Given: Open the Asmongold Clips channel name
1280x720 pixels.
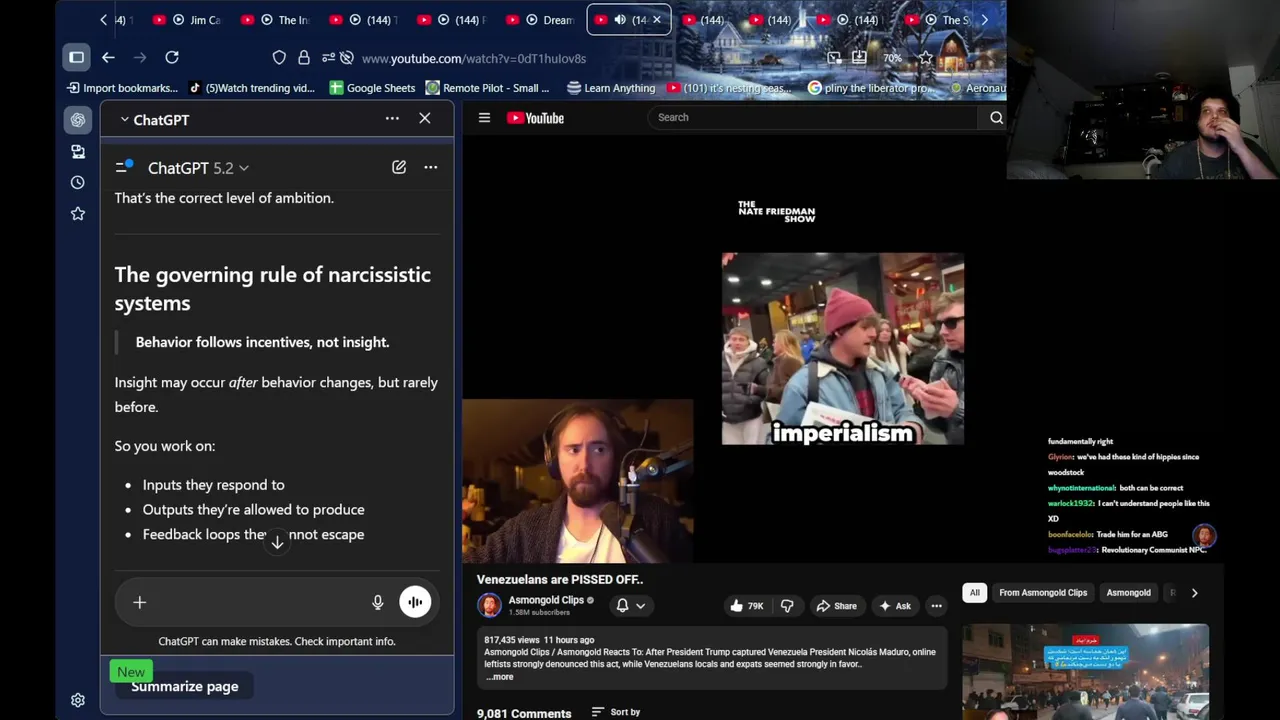Looking at the screenshot, I should 546,600.
